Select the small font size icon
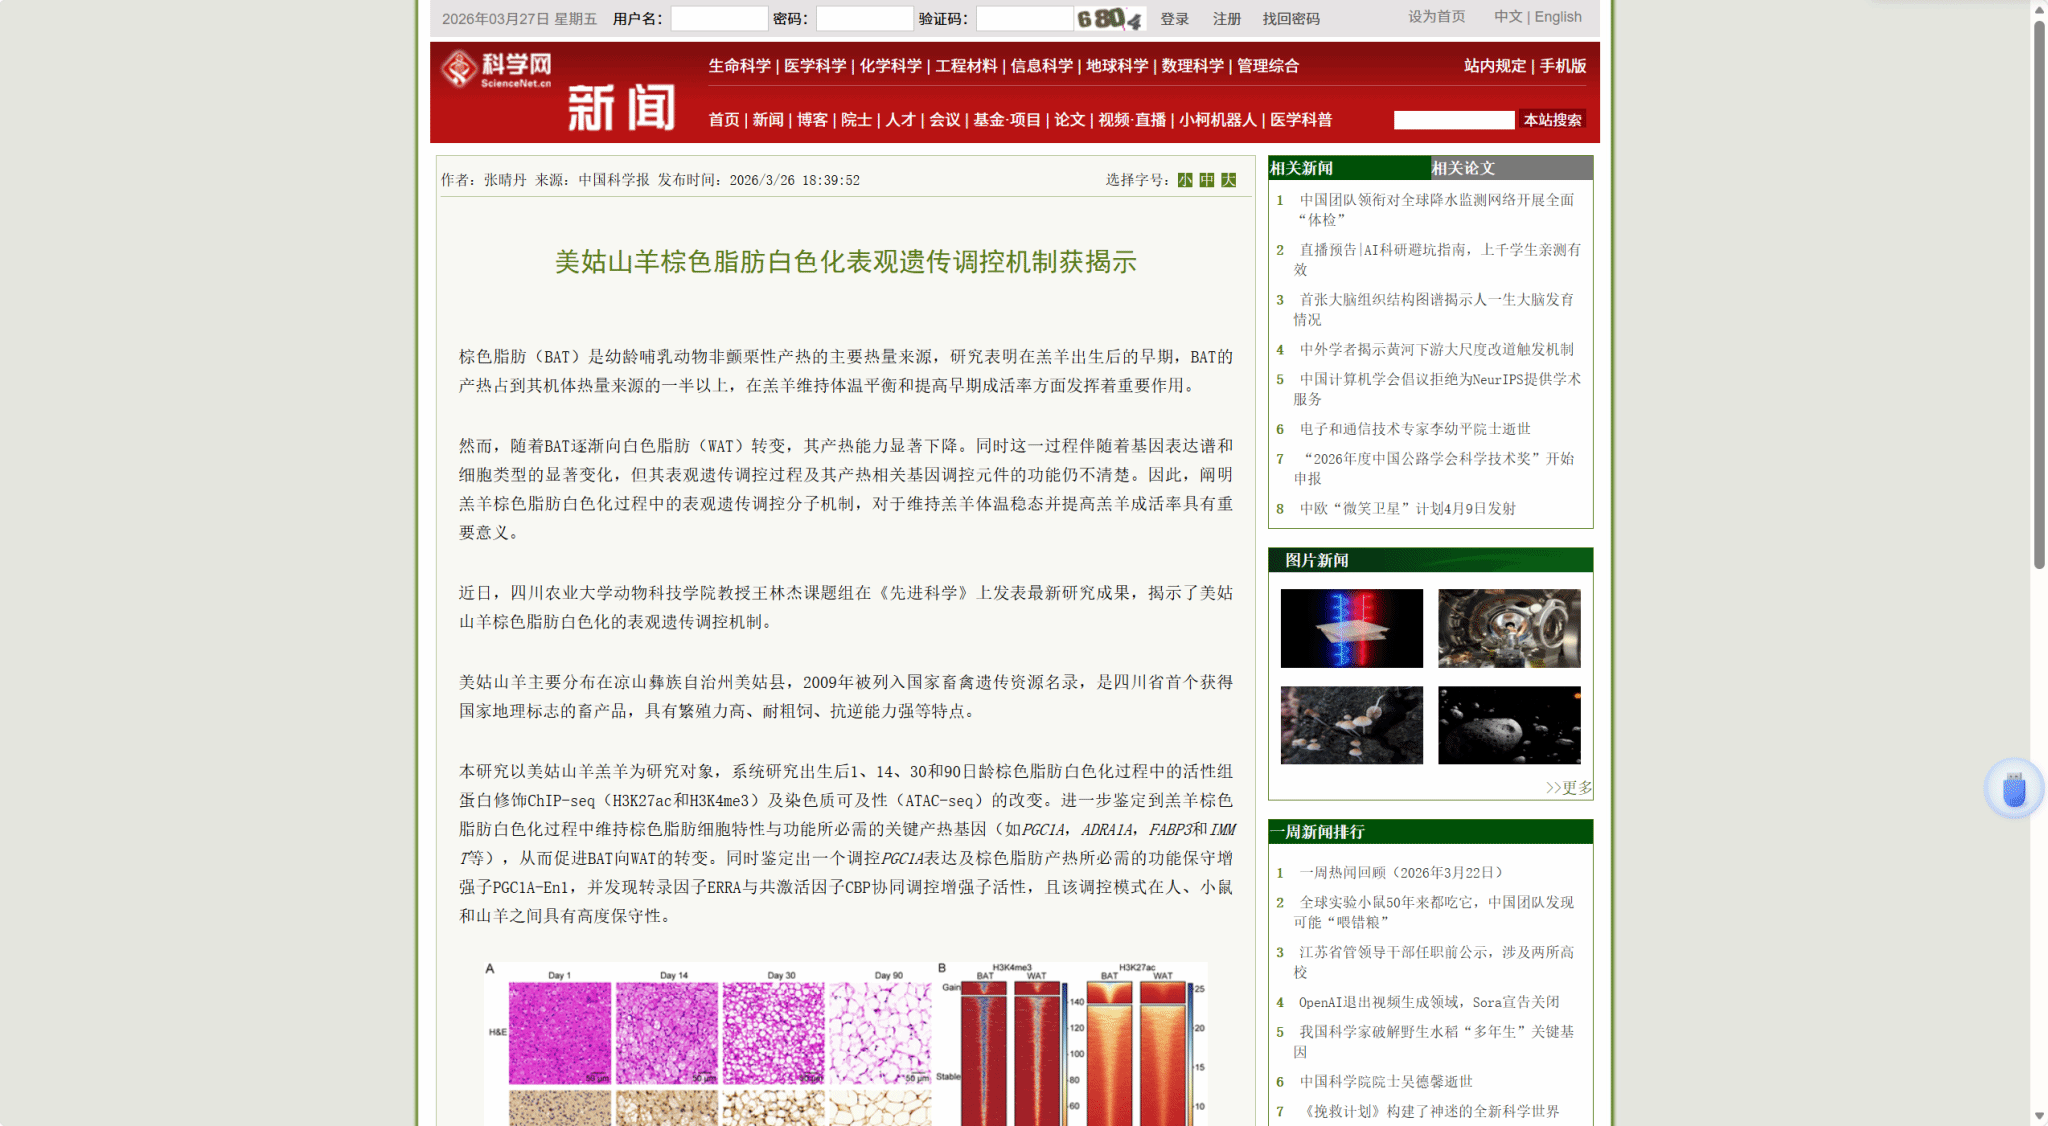The image size is (2048, 1126). pos(1185,180)
